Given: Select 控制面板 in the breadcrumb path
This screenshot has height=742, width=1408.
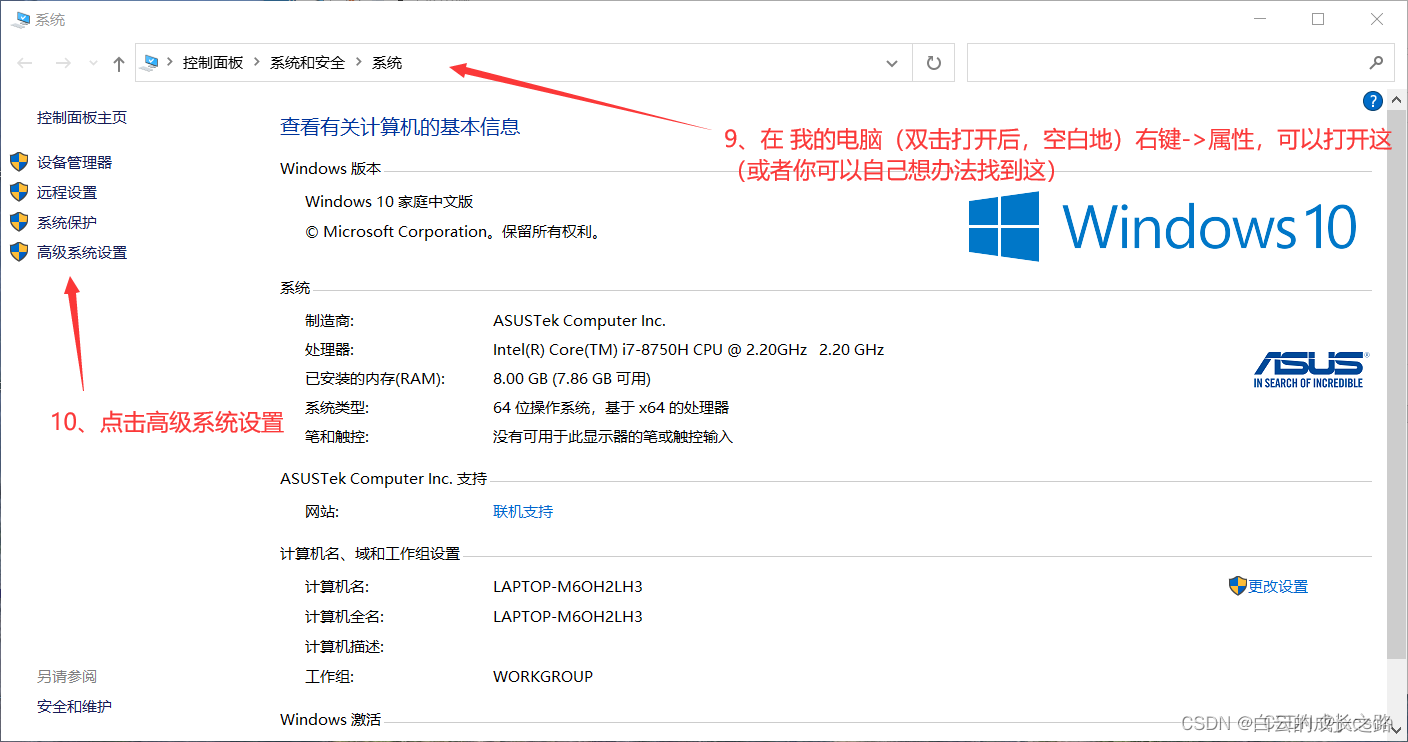Looking at the screenshot, I should click(x=213, y=63).
